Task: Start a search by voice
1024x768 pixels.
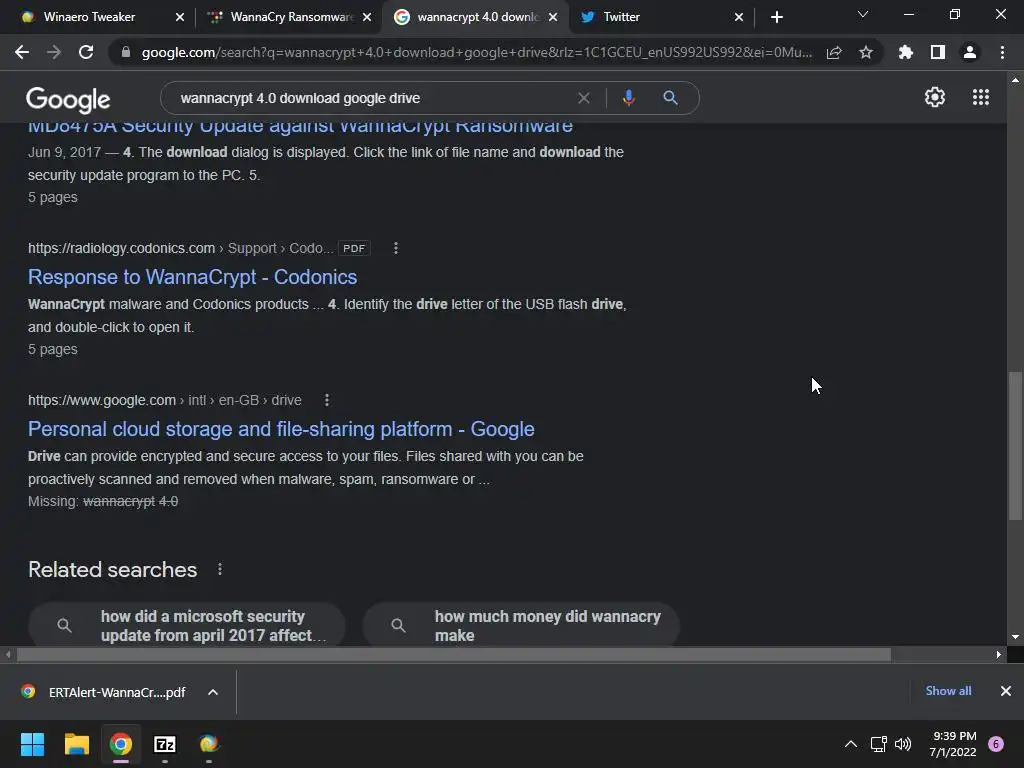Action: (628, 98)
